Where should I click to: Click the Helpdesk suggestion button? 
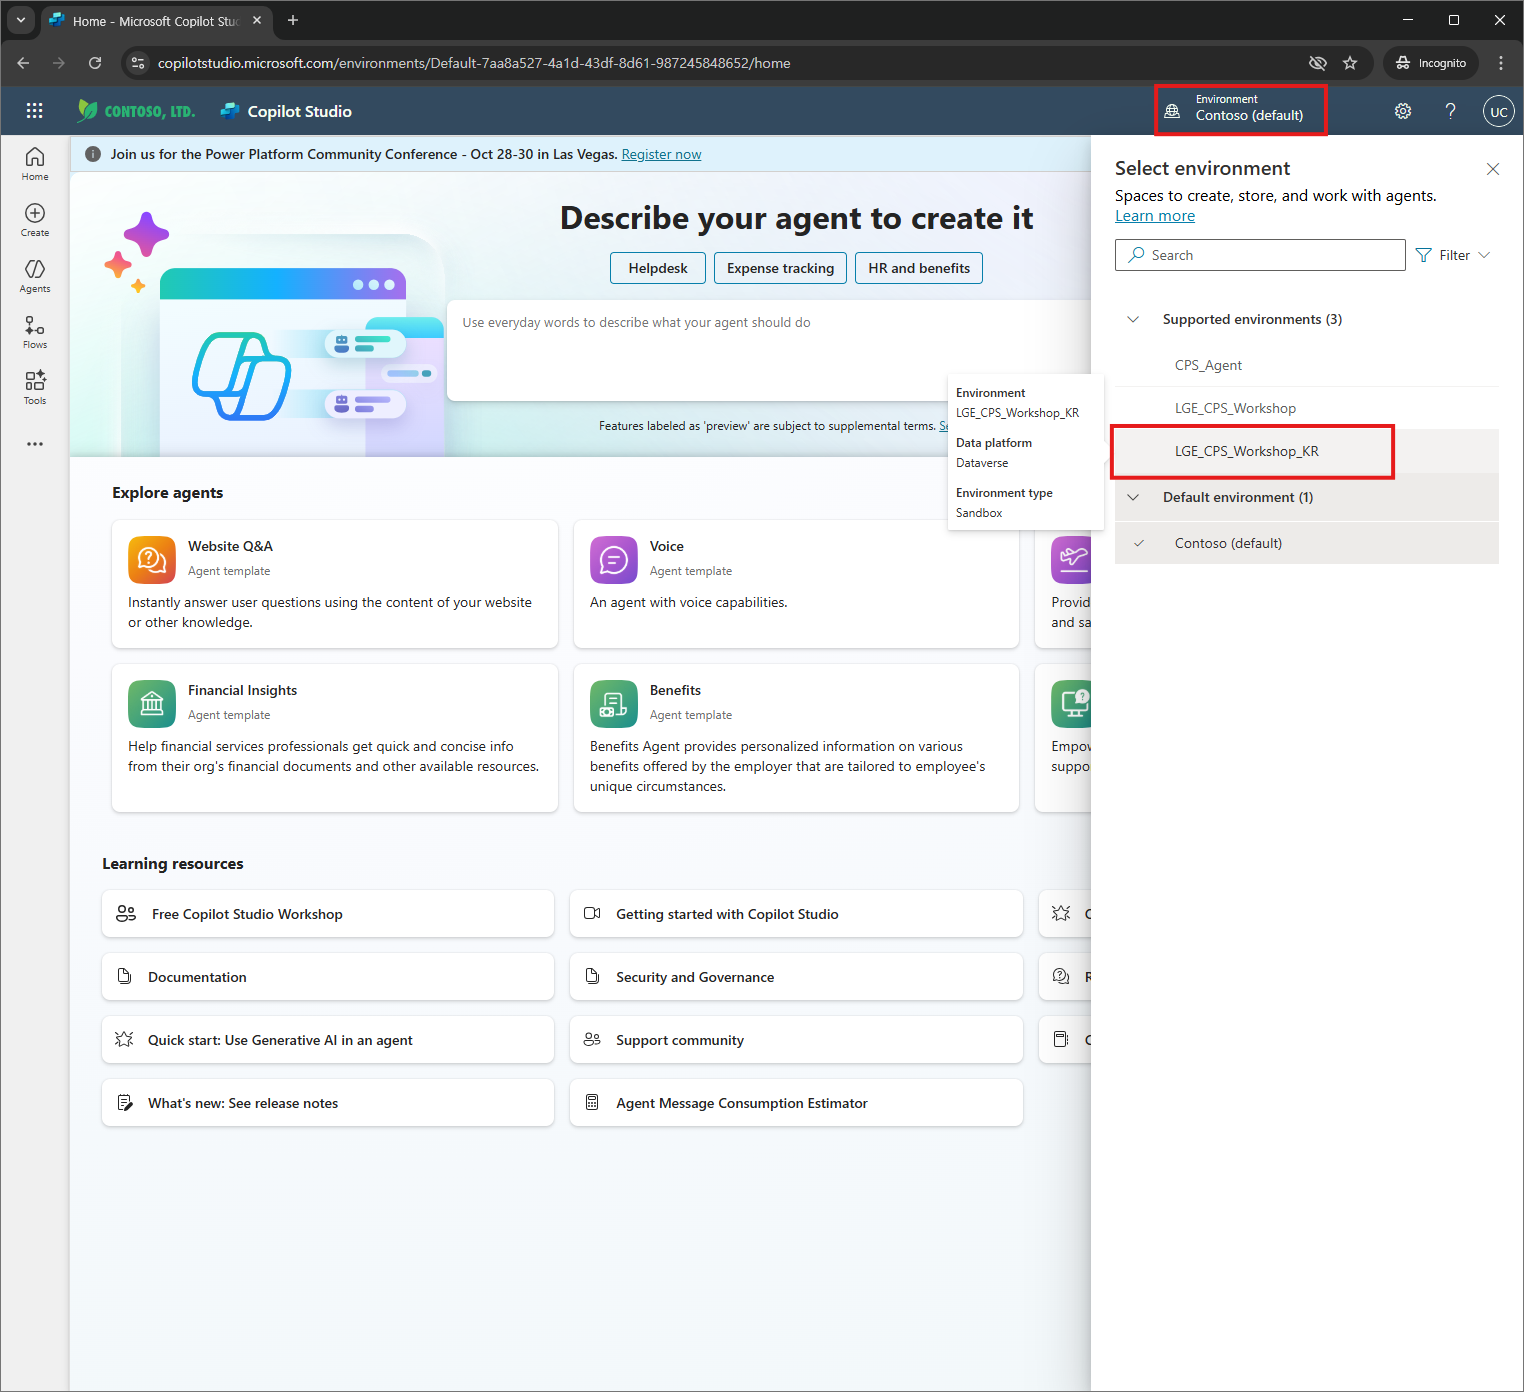[x=658, y=268]
